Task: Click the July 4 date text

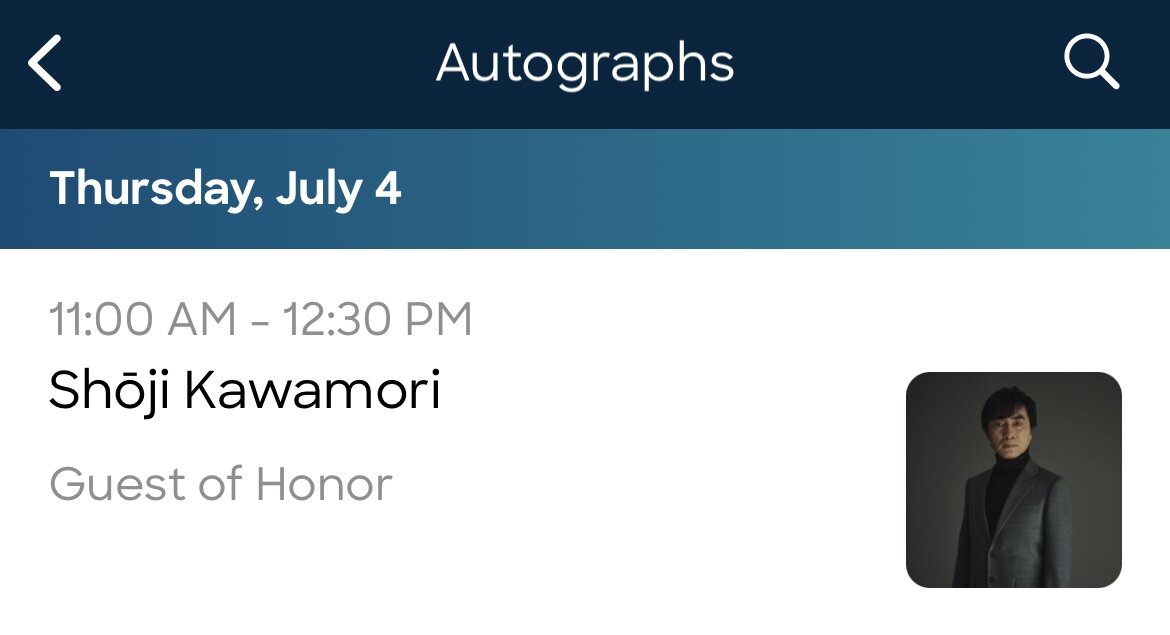Action: (x=339, y=189)
